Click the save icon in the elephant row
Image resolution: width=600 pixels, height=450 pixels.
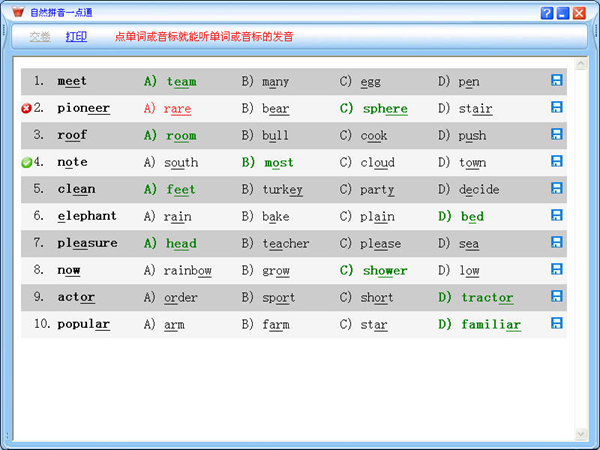(556, 215)
